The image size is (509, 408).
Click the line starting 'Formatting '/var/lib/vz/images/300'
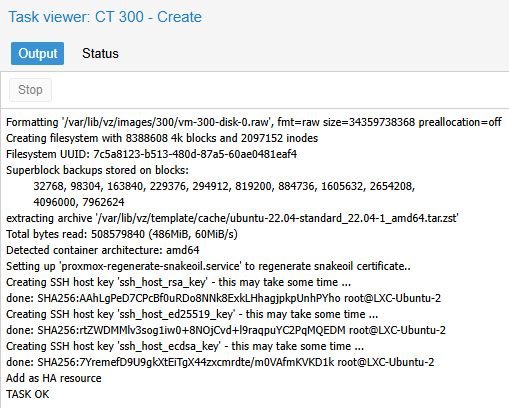(254, 122)
